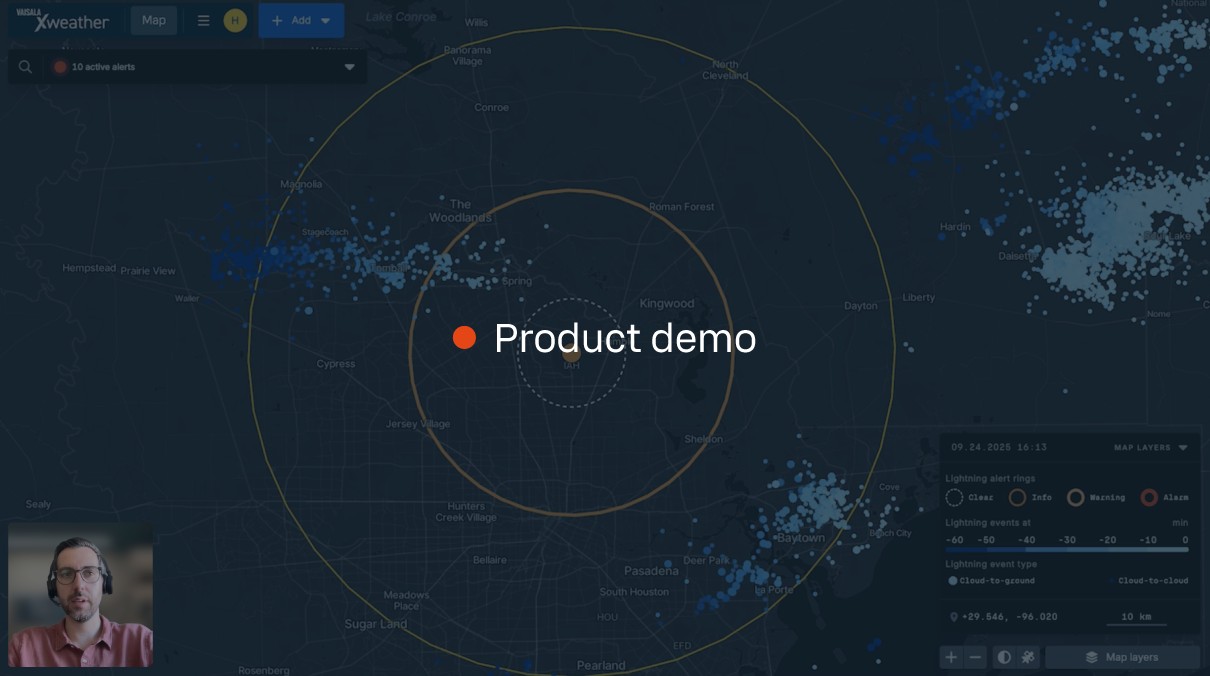Click the Info alert ring symbol
Image resolution: width=1210 pixels, height=676 pixels.
click(x=1018, y=497)
